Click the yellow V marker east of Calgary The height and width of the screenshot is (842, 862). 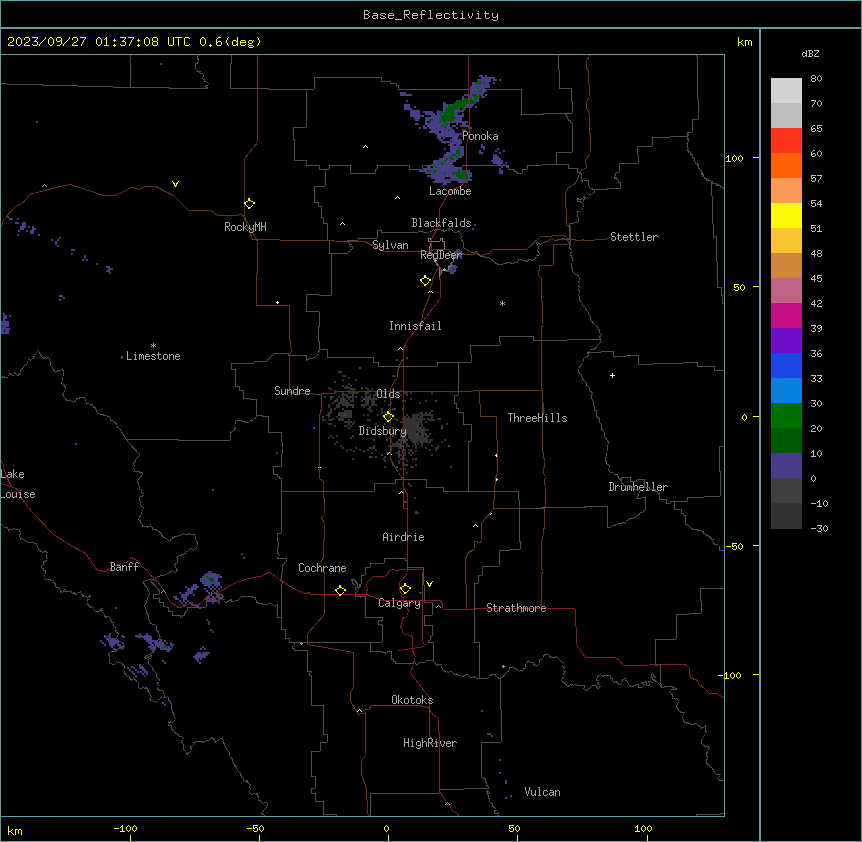(429, 584)
